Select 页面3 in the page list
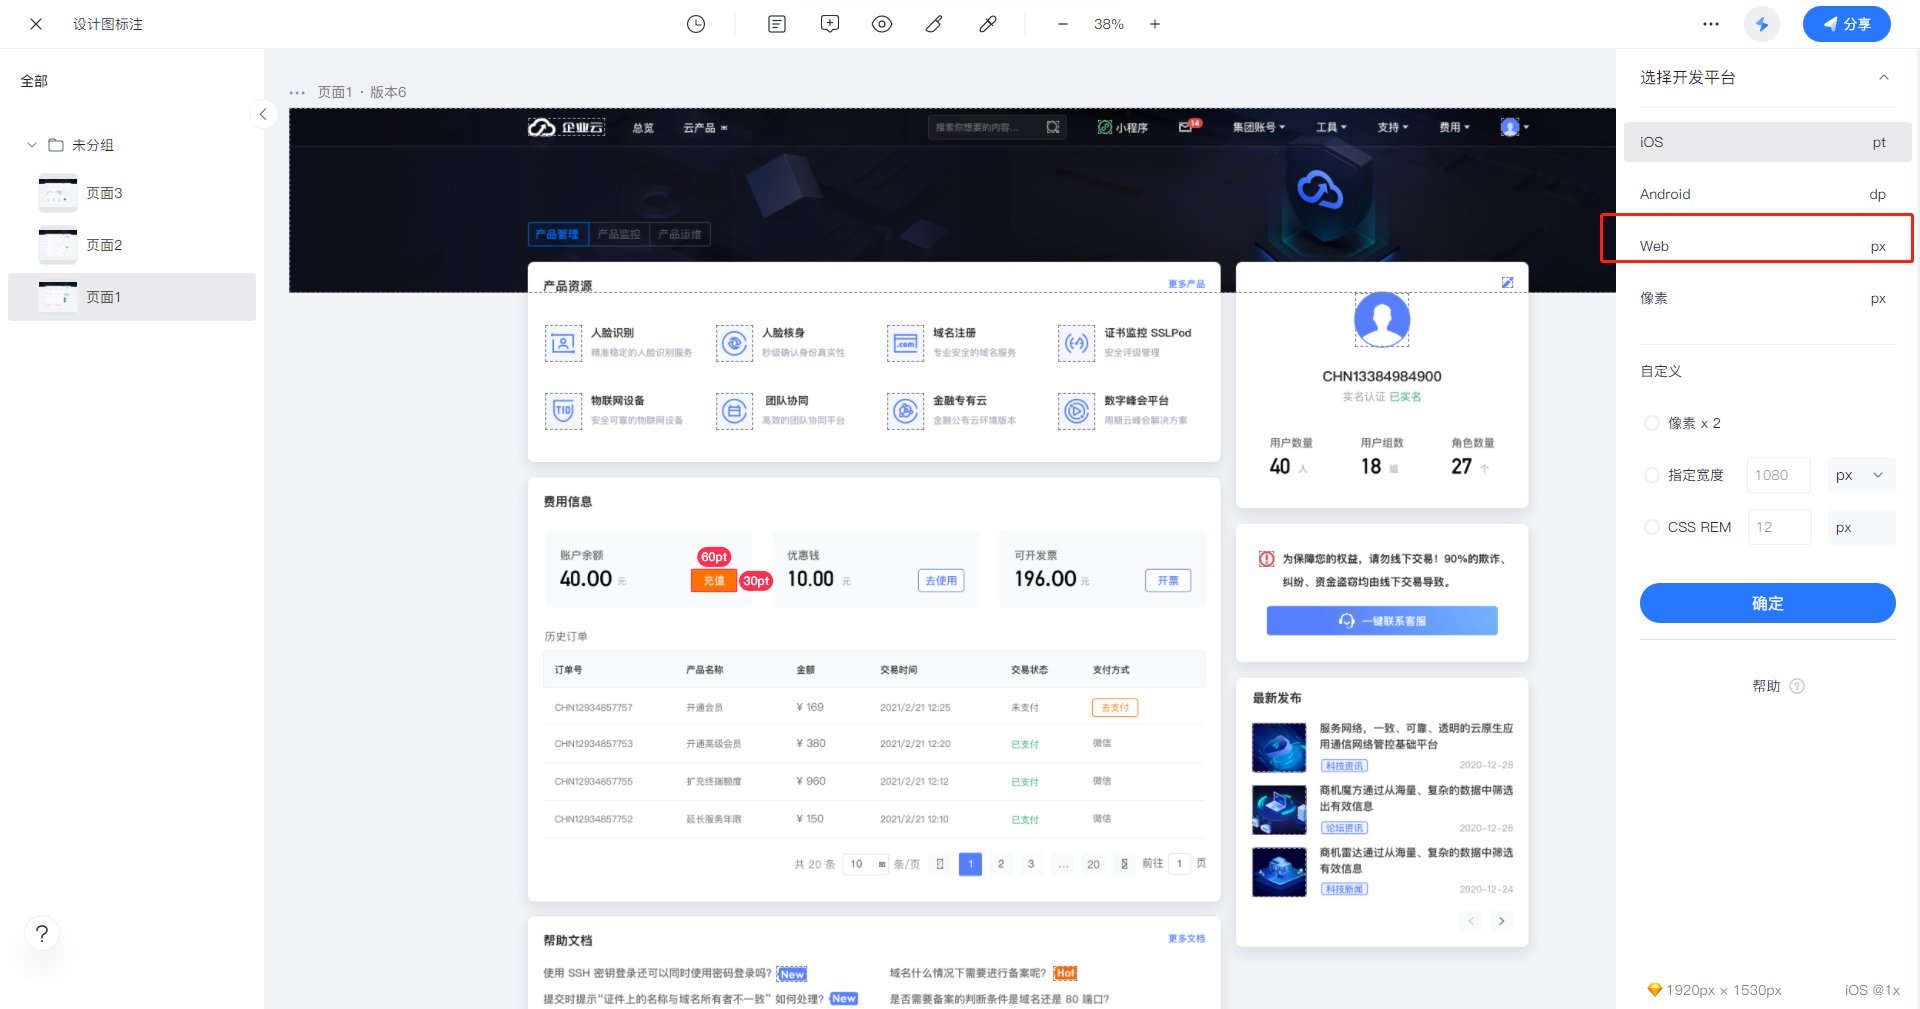Image resolution: width=1920 pixels, height=1009 pixels. (132, 193)
